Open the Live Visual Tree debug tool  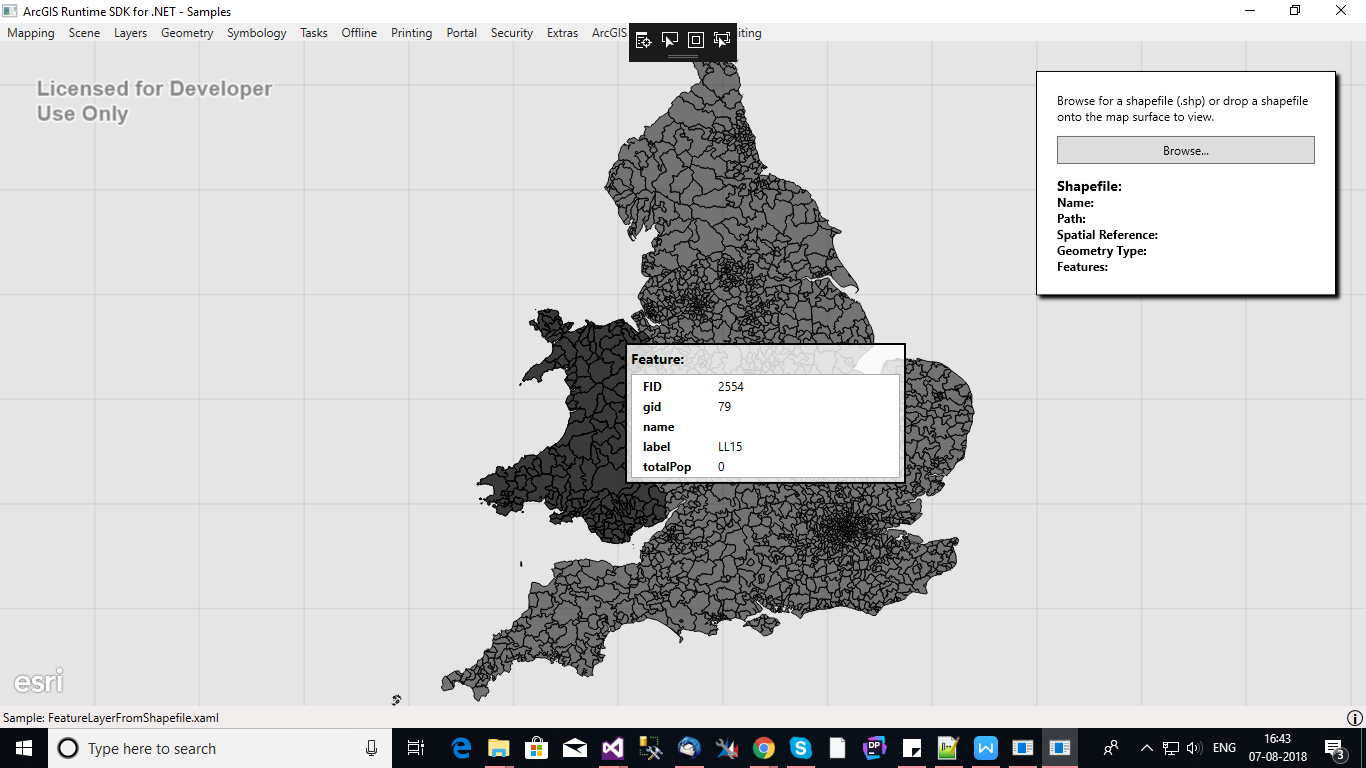(644, 40)
